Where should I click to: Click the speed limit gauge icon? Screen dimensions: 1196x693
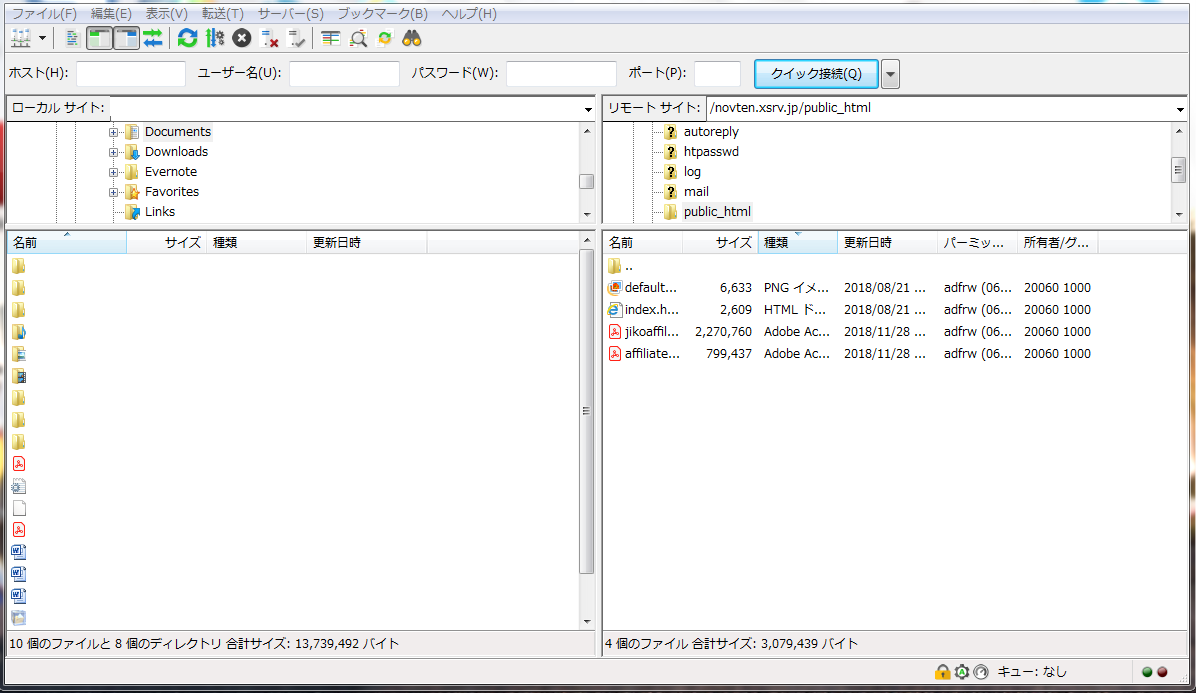point(980,672)
